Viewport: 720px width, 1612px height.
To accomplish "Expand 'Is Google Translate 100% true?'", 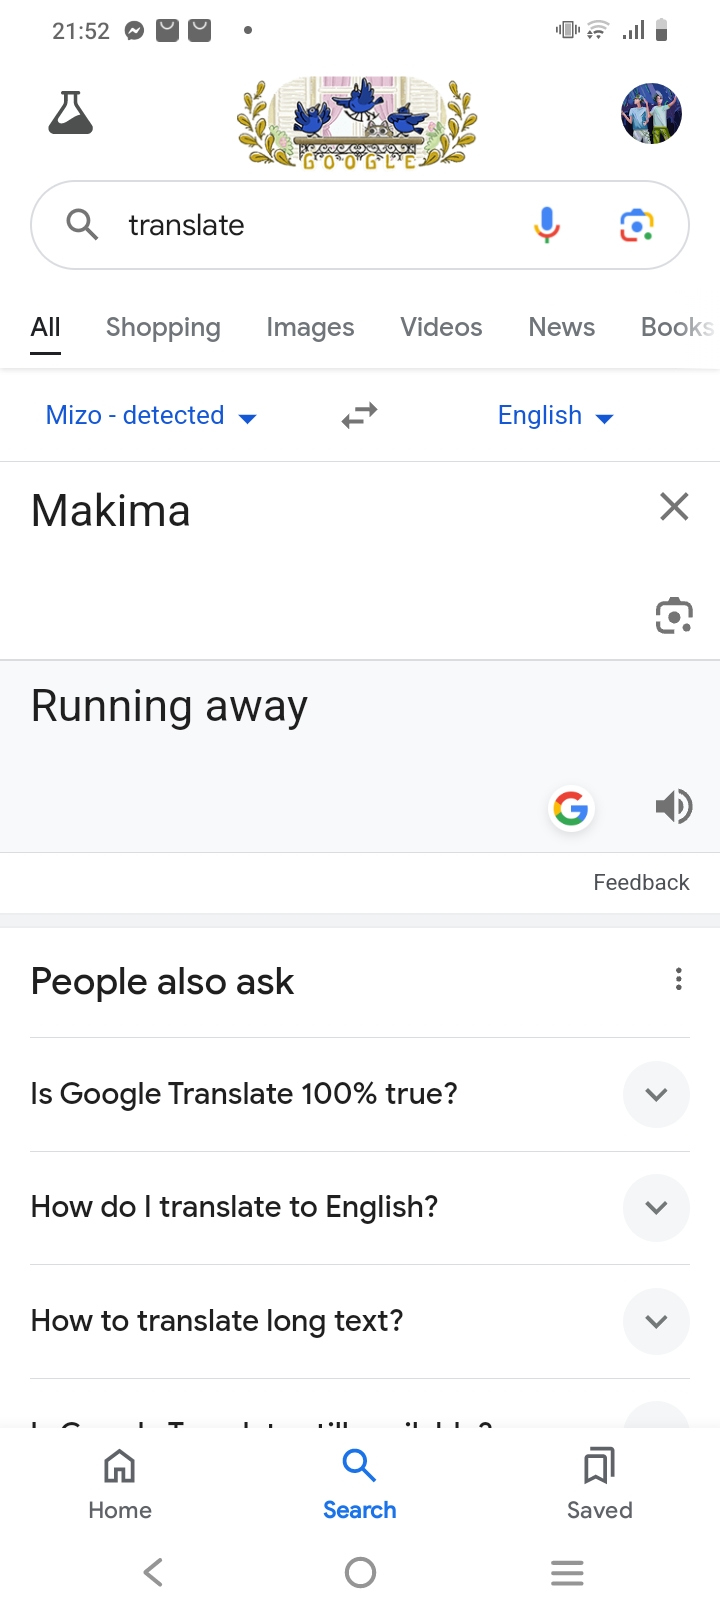I will pos(656,1094).
